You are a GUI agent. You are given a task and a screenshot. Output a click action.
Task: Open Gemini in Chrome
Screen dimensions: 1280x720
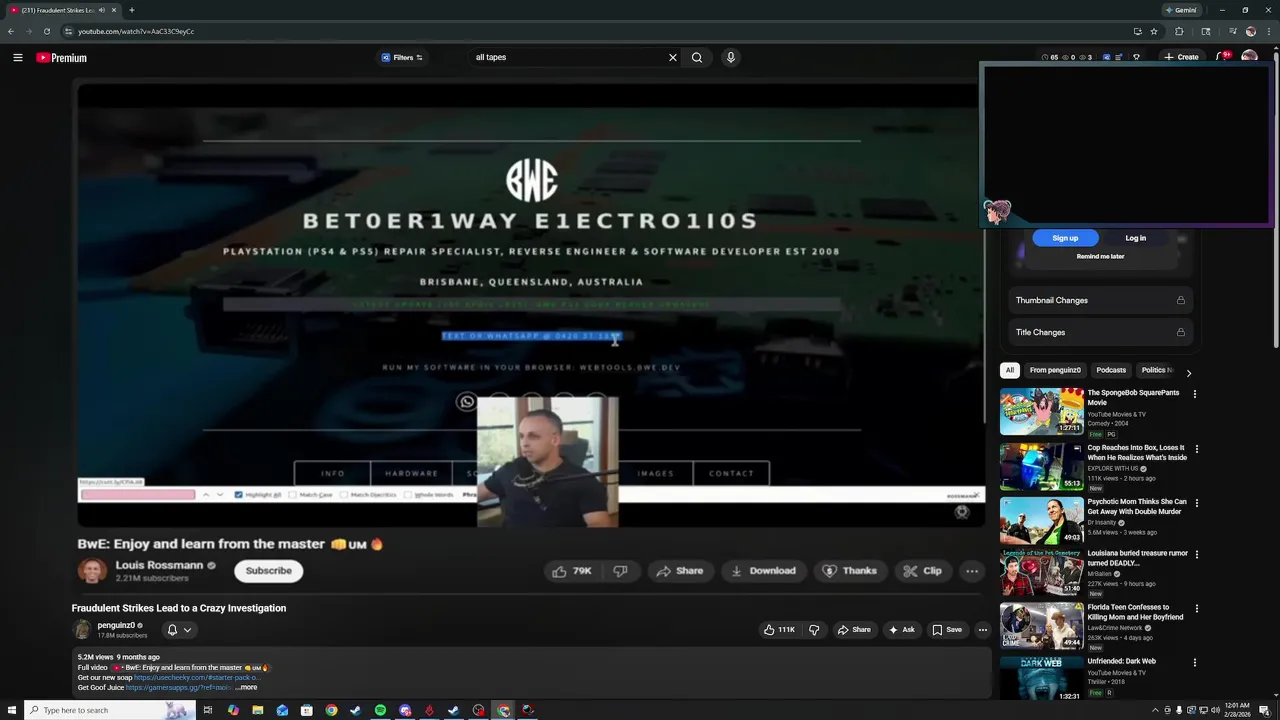(x=1180, y=10)
